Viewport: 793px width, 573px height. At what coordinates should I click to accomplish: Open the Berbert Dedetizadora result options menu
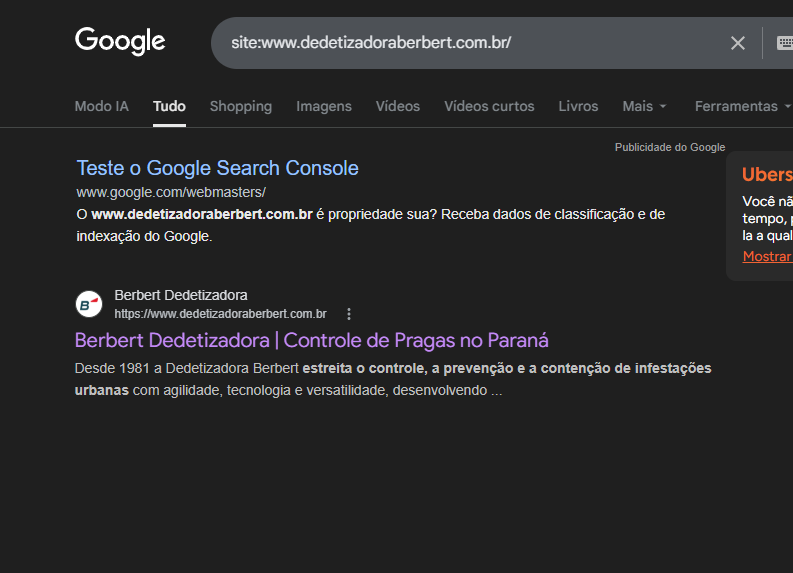(x=349, y=314)
